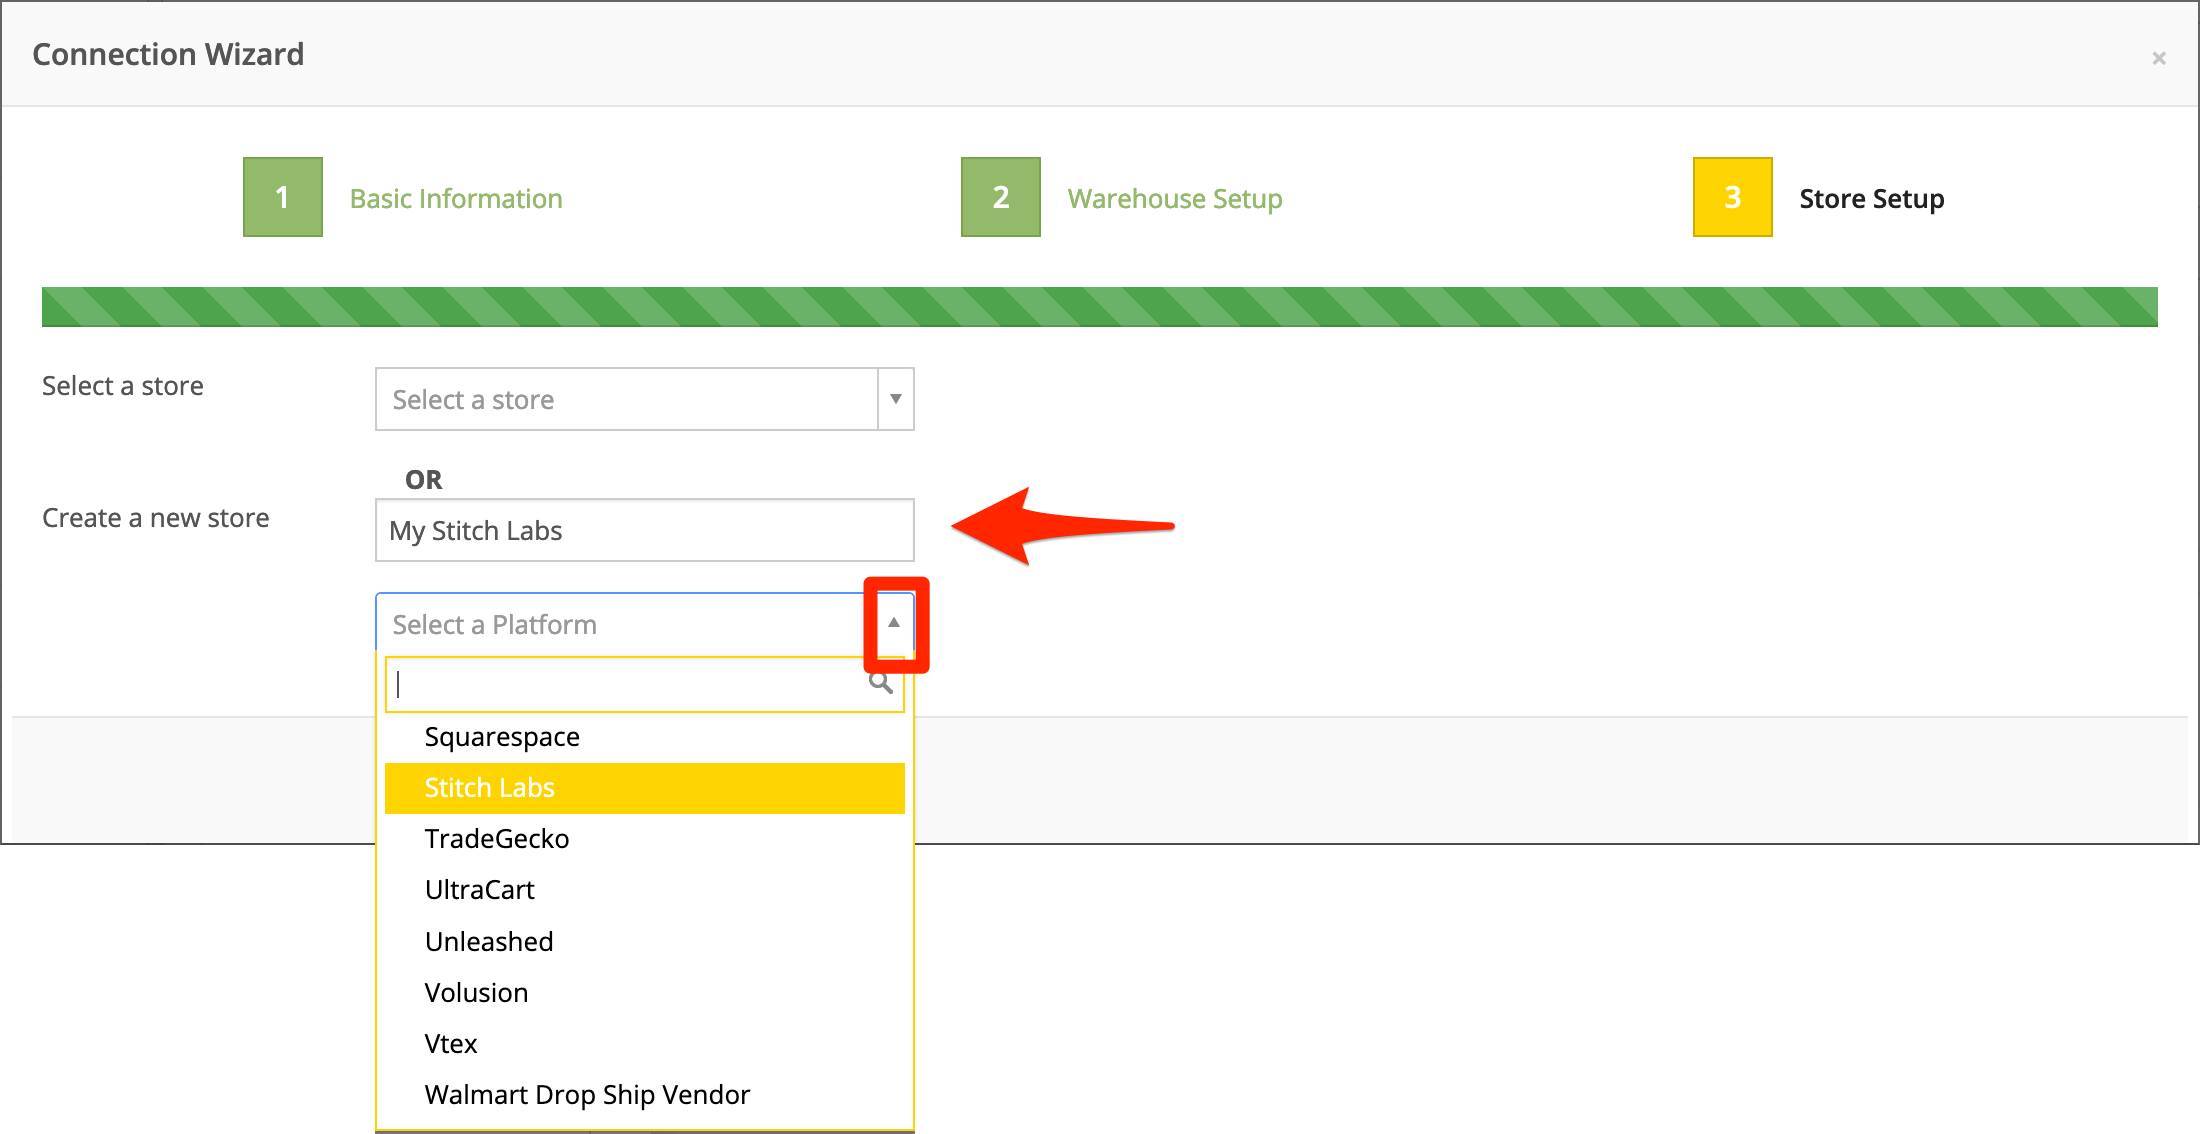Choose Volusion from platform list
This screenshot has height=1134, width=2200.
[x=645, y=993]
